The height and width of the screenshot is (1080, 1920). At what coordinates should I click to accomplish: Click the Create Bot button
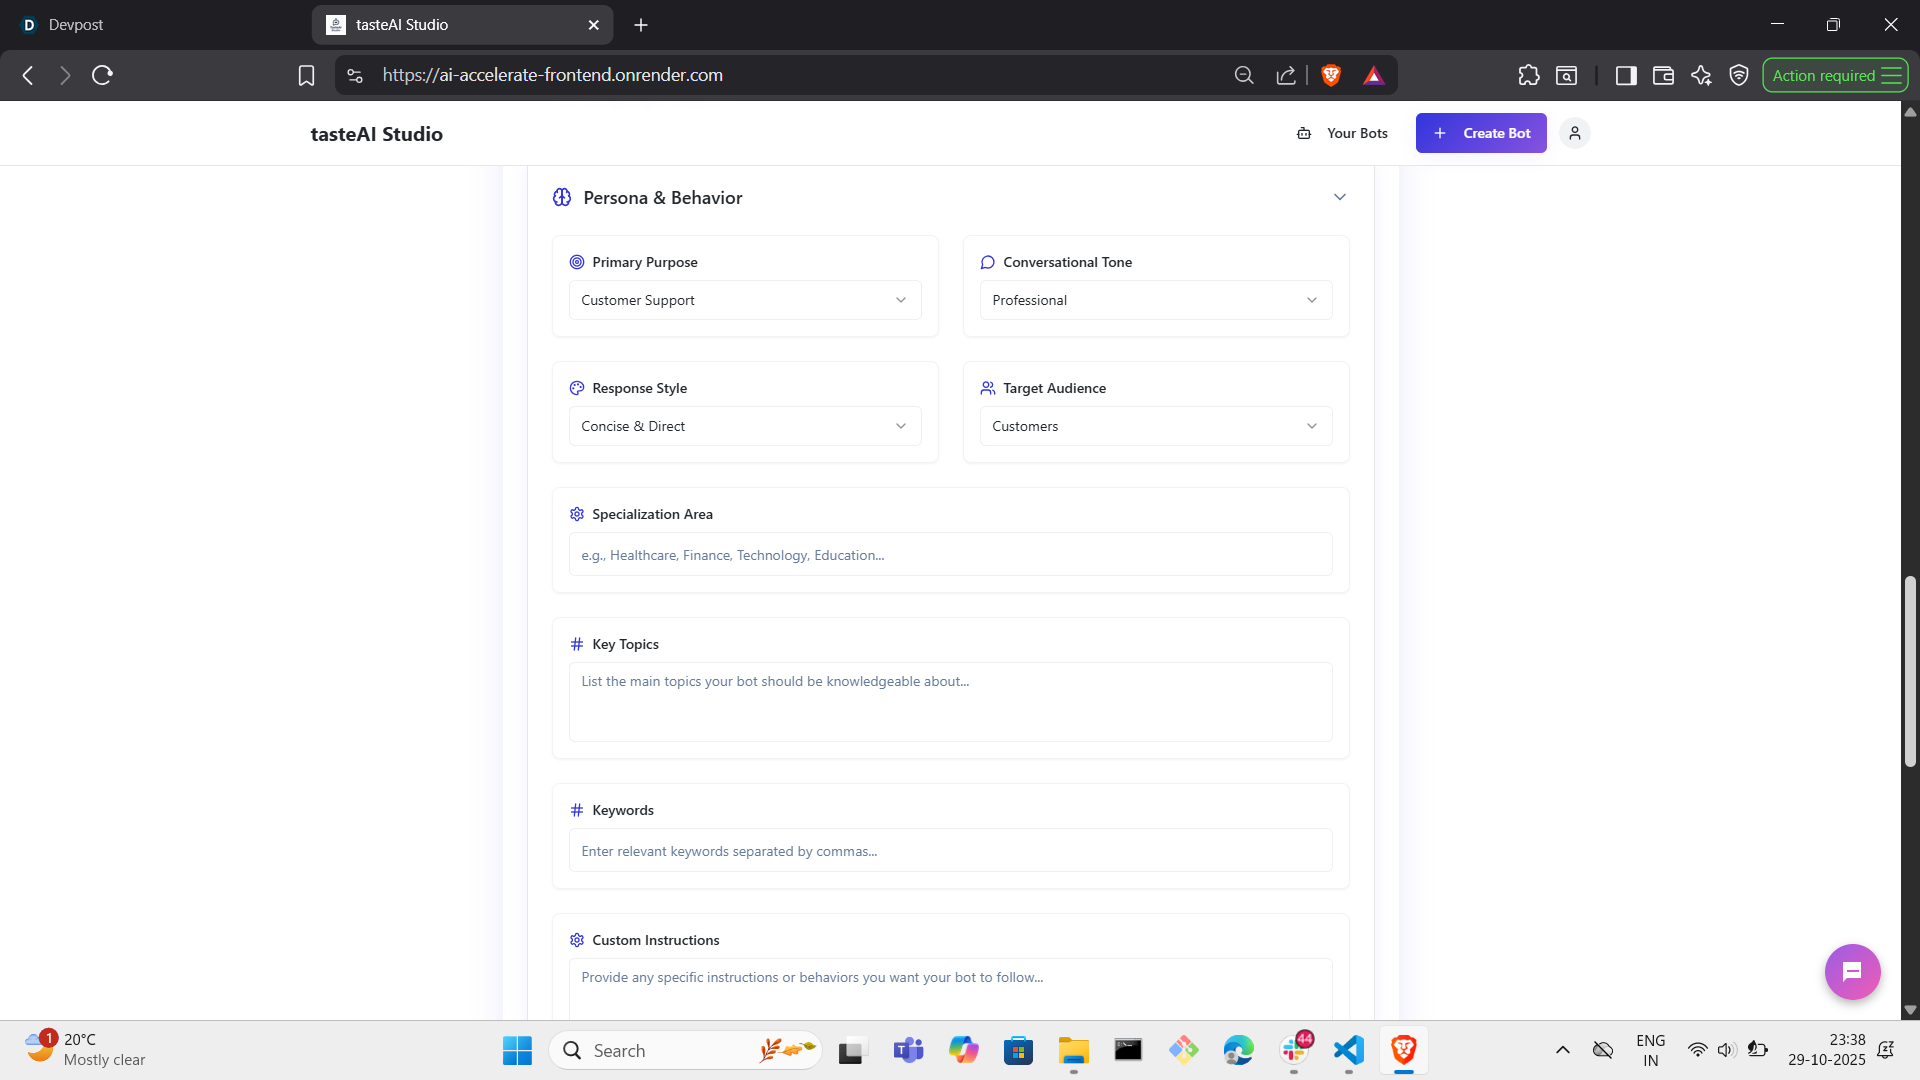[x=1480, y=133]
